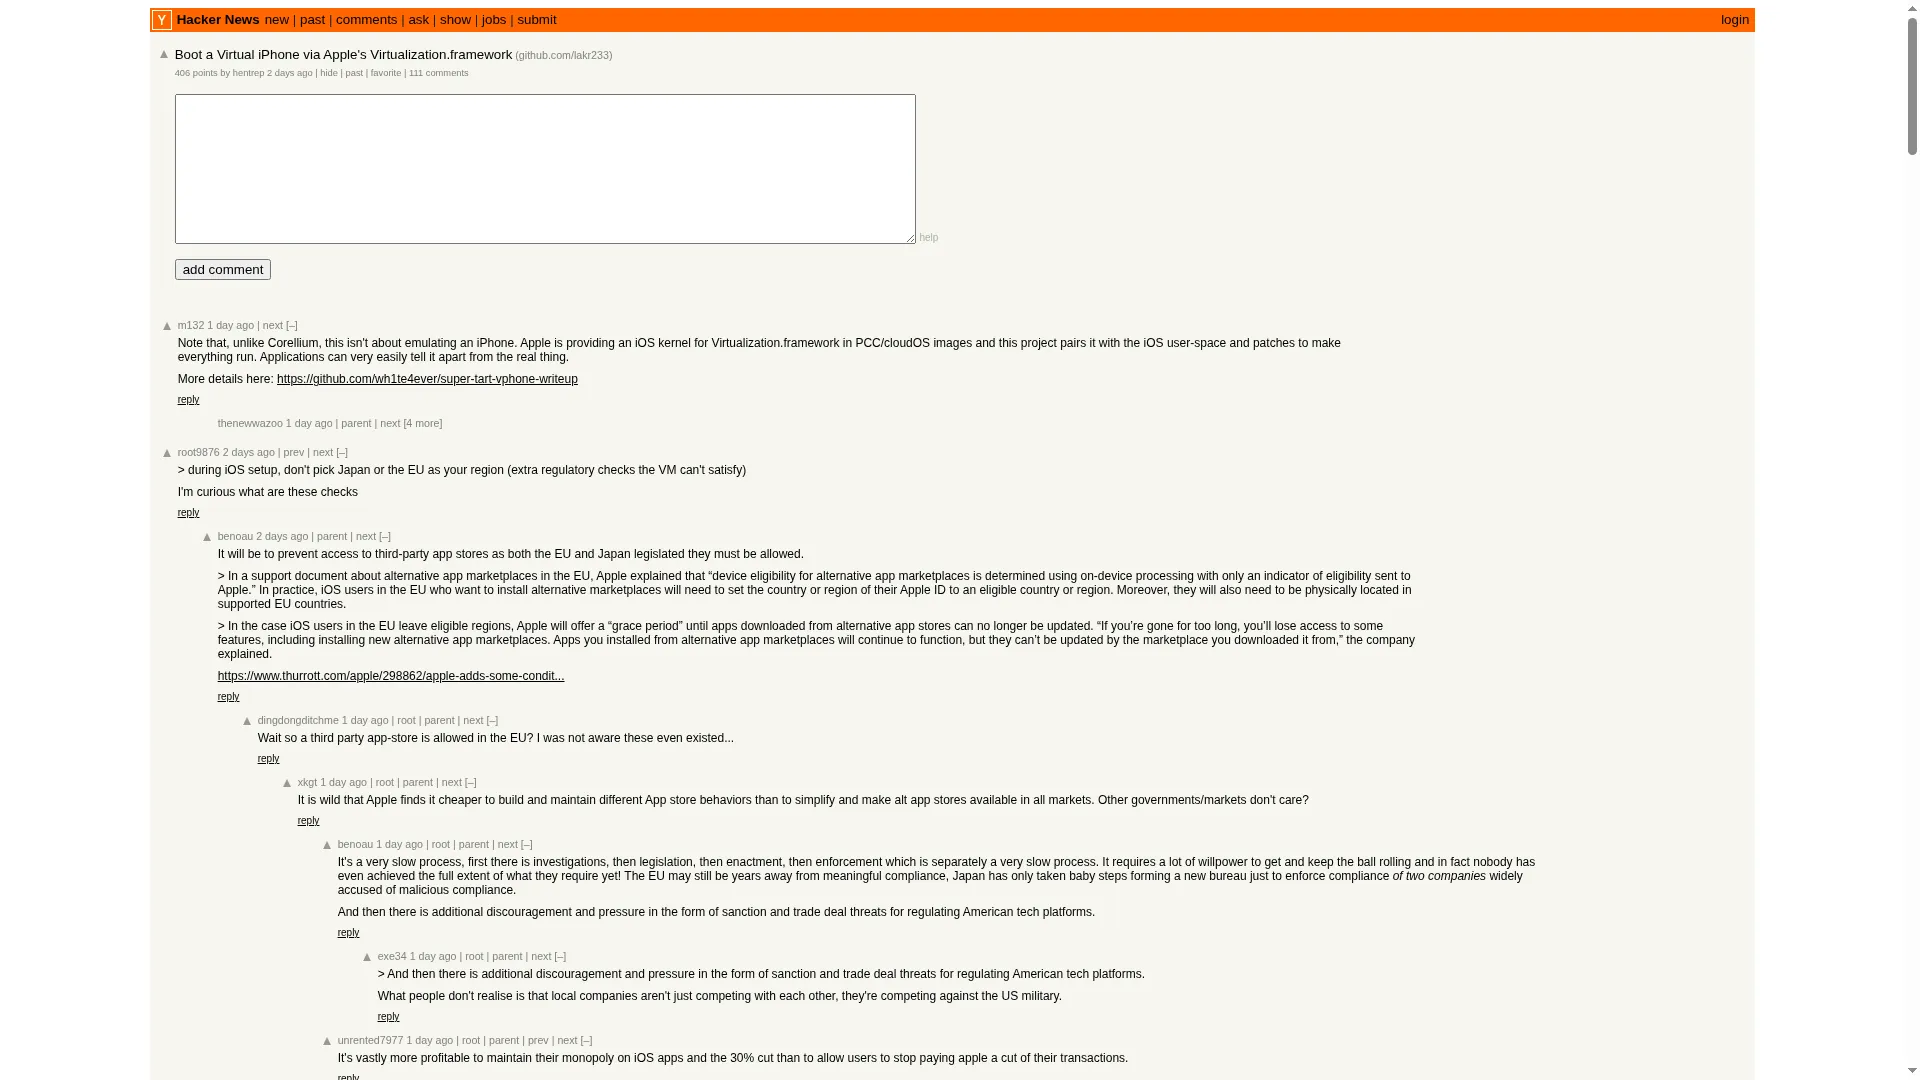This screenshot has width=1920, height=1080.
Task: Upvote the story Boot a Virtual iPhone
Action: click(x=164, y=55)
